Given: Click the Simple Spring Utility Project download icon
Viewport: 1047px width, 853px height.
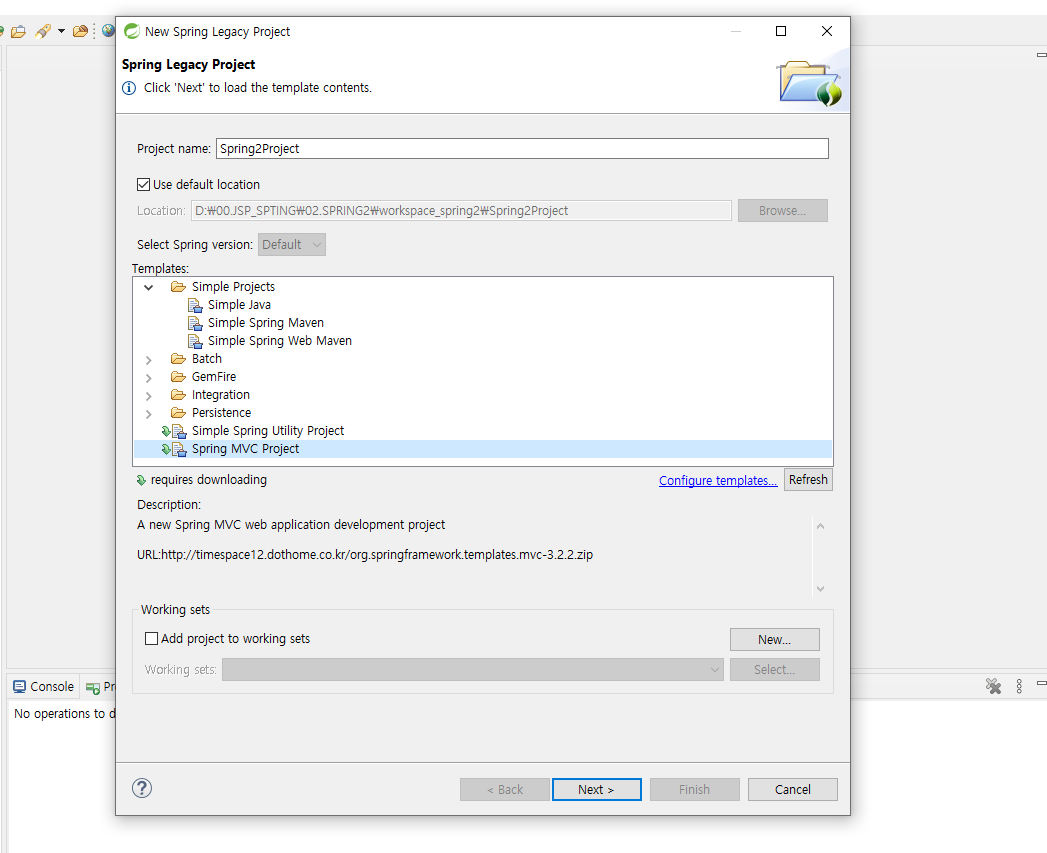Looking at the screenshot, I should coord(166,432).
